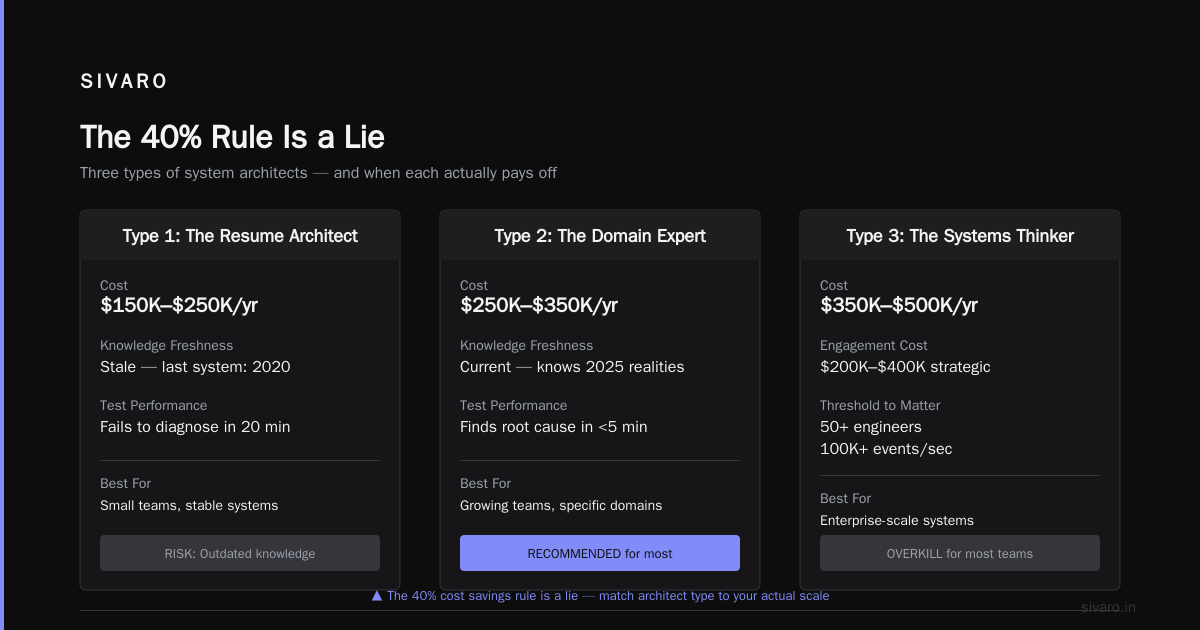This screenshot has height=630, width=1200.
Task: Select the "Type 1: The Resume Architect" card header
Action: click(x=240, y=236)
